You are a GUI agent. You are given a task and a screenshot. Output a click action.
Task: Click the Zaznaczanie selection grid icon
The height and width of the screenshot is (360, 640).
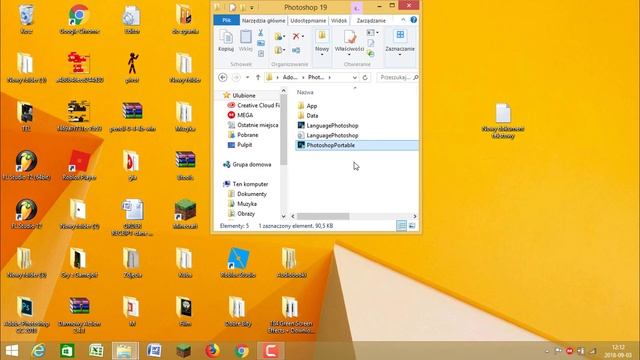point(400,35)
